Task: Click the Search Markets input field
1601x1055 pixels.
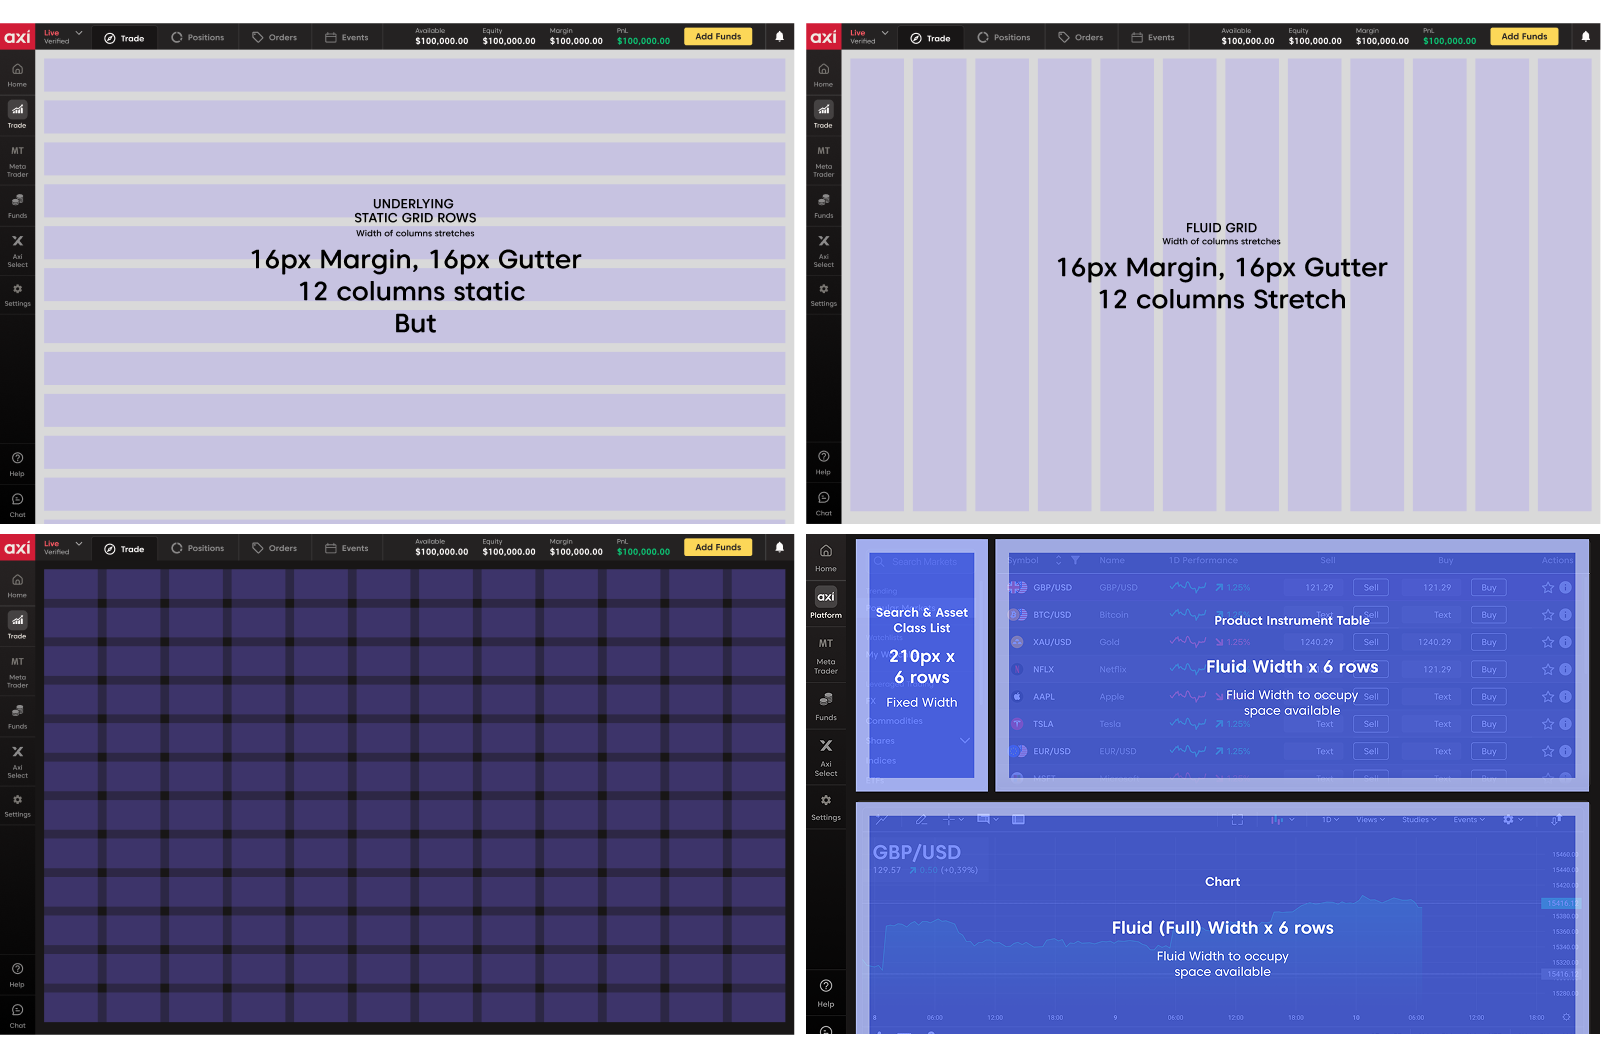Action: click(923, 562)
